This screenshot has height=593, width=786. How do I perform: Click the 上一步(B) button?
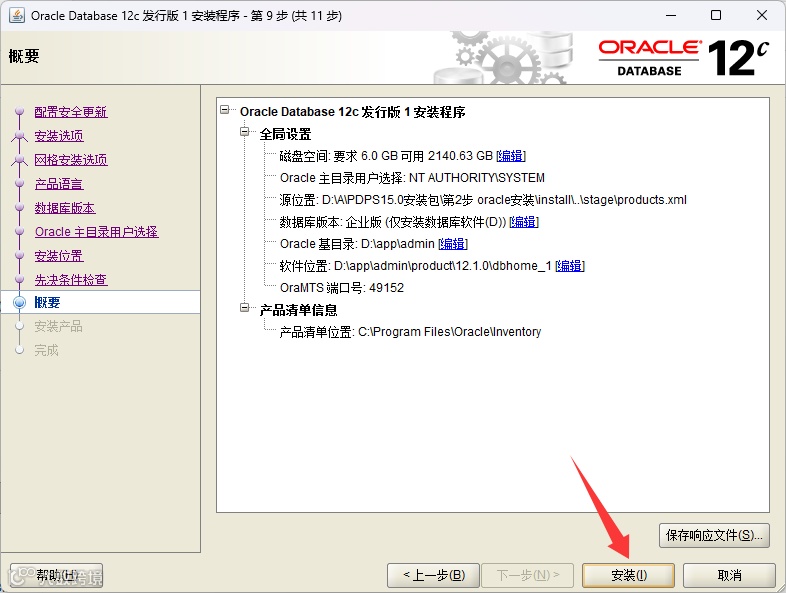tap(434, 575)
